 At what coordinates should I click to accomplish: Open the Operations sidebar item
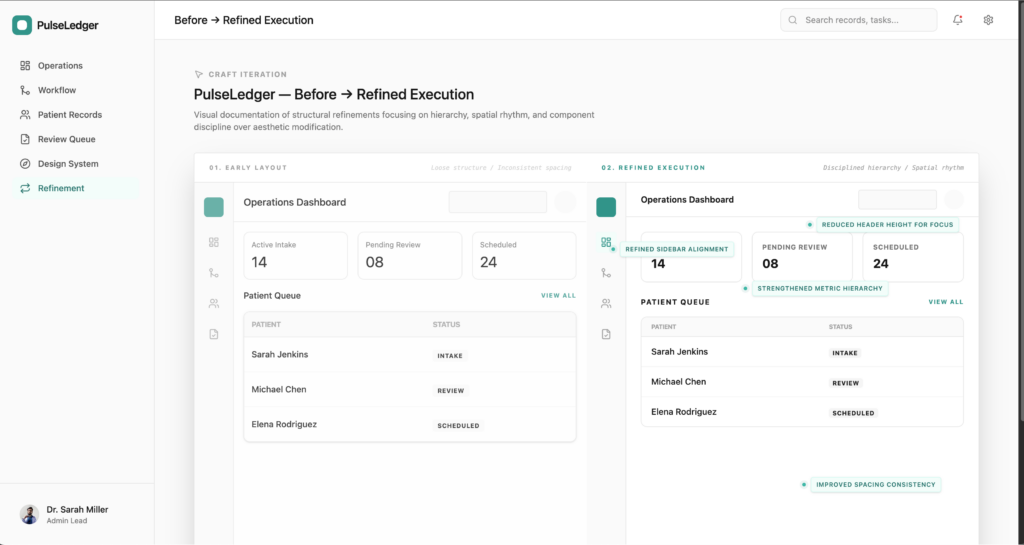(x=78, y=65)
